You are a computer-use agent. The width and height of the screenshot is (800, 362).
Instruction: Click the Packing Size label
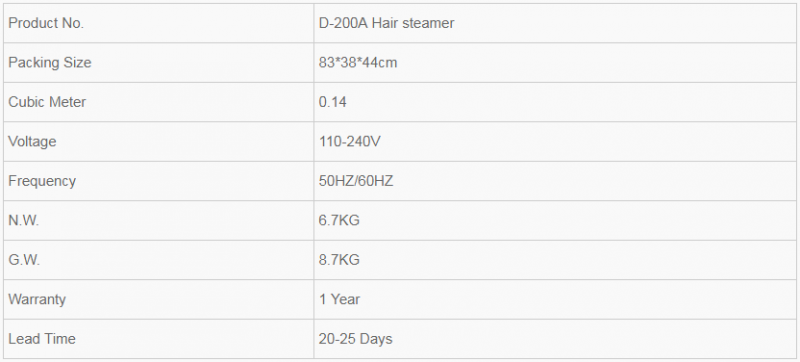click(x=49, y=63)
